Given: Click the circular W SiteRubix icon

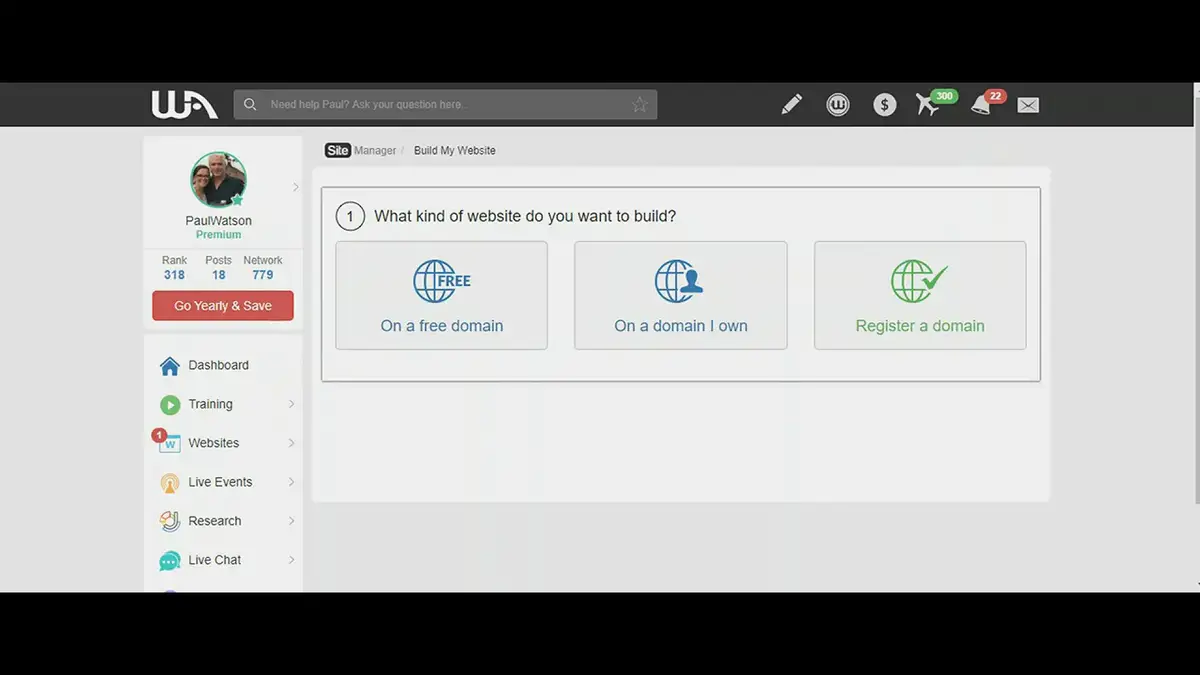Looking at the screenshot, I should 838,104.
